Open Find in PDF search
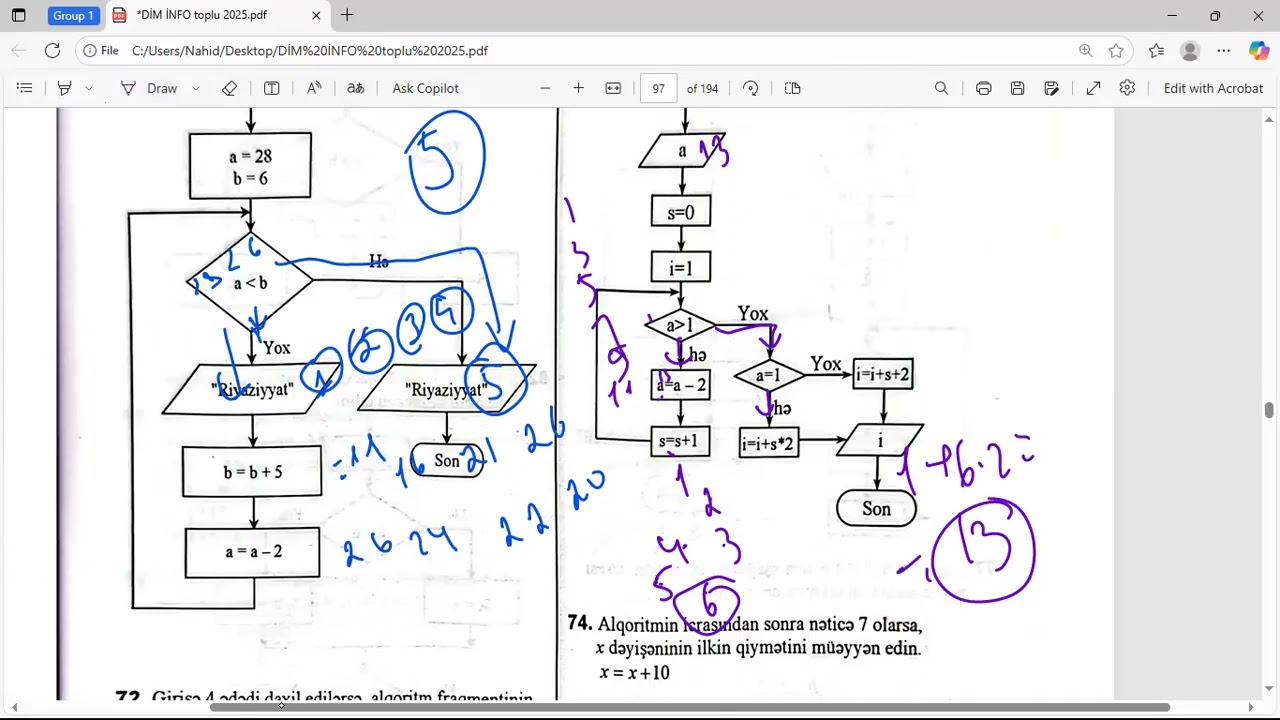The width and height of the screenshot is (1280, 720). pyautogui.click(x=941, y=88)
